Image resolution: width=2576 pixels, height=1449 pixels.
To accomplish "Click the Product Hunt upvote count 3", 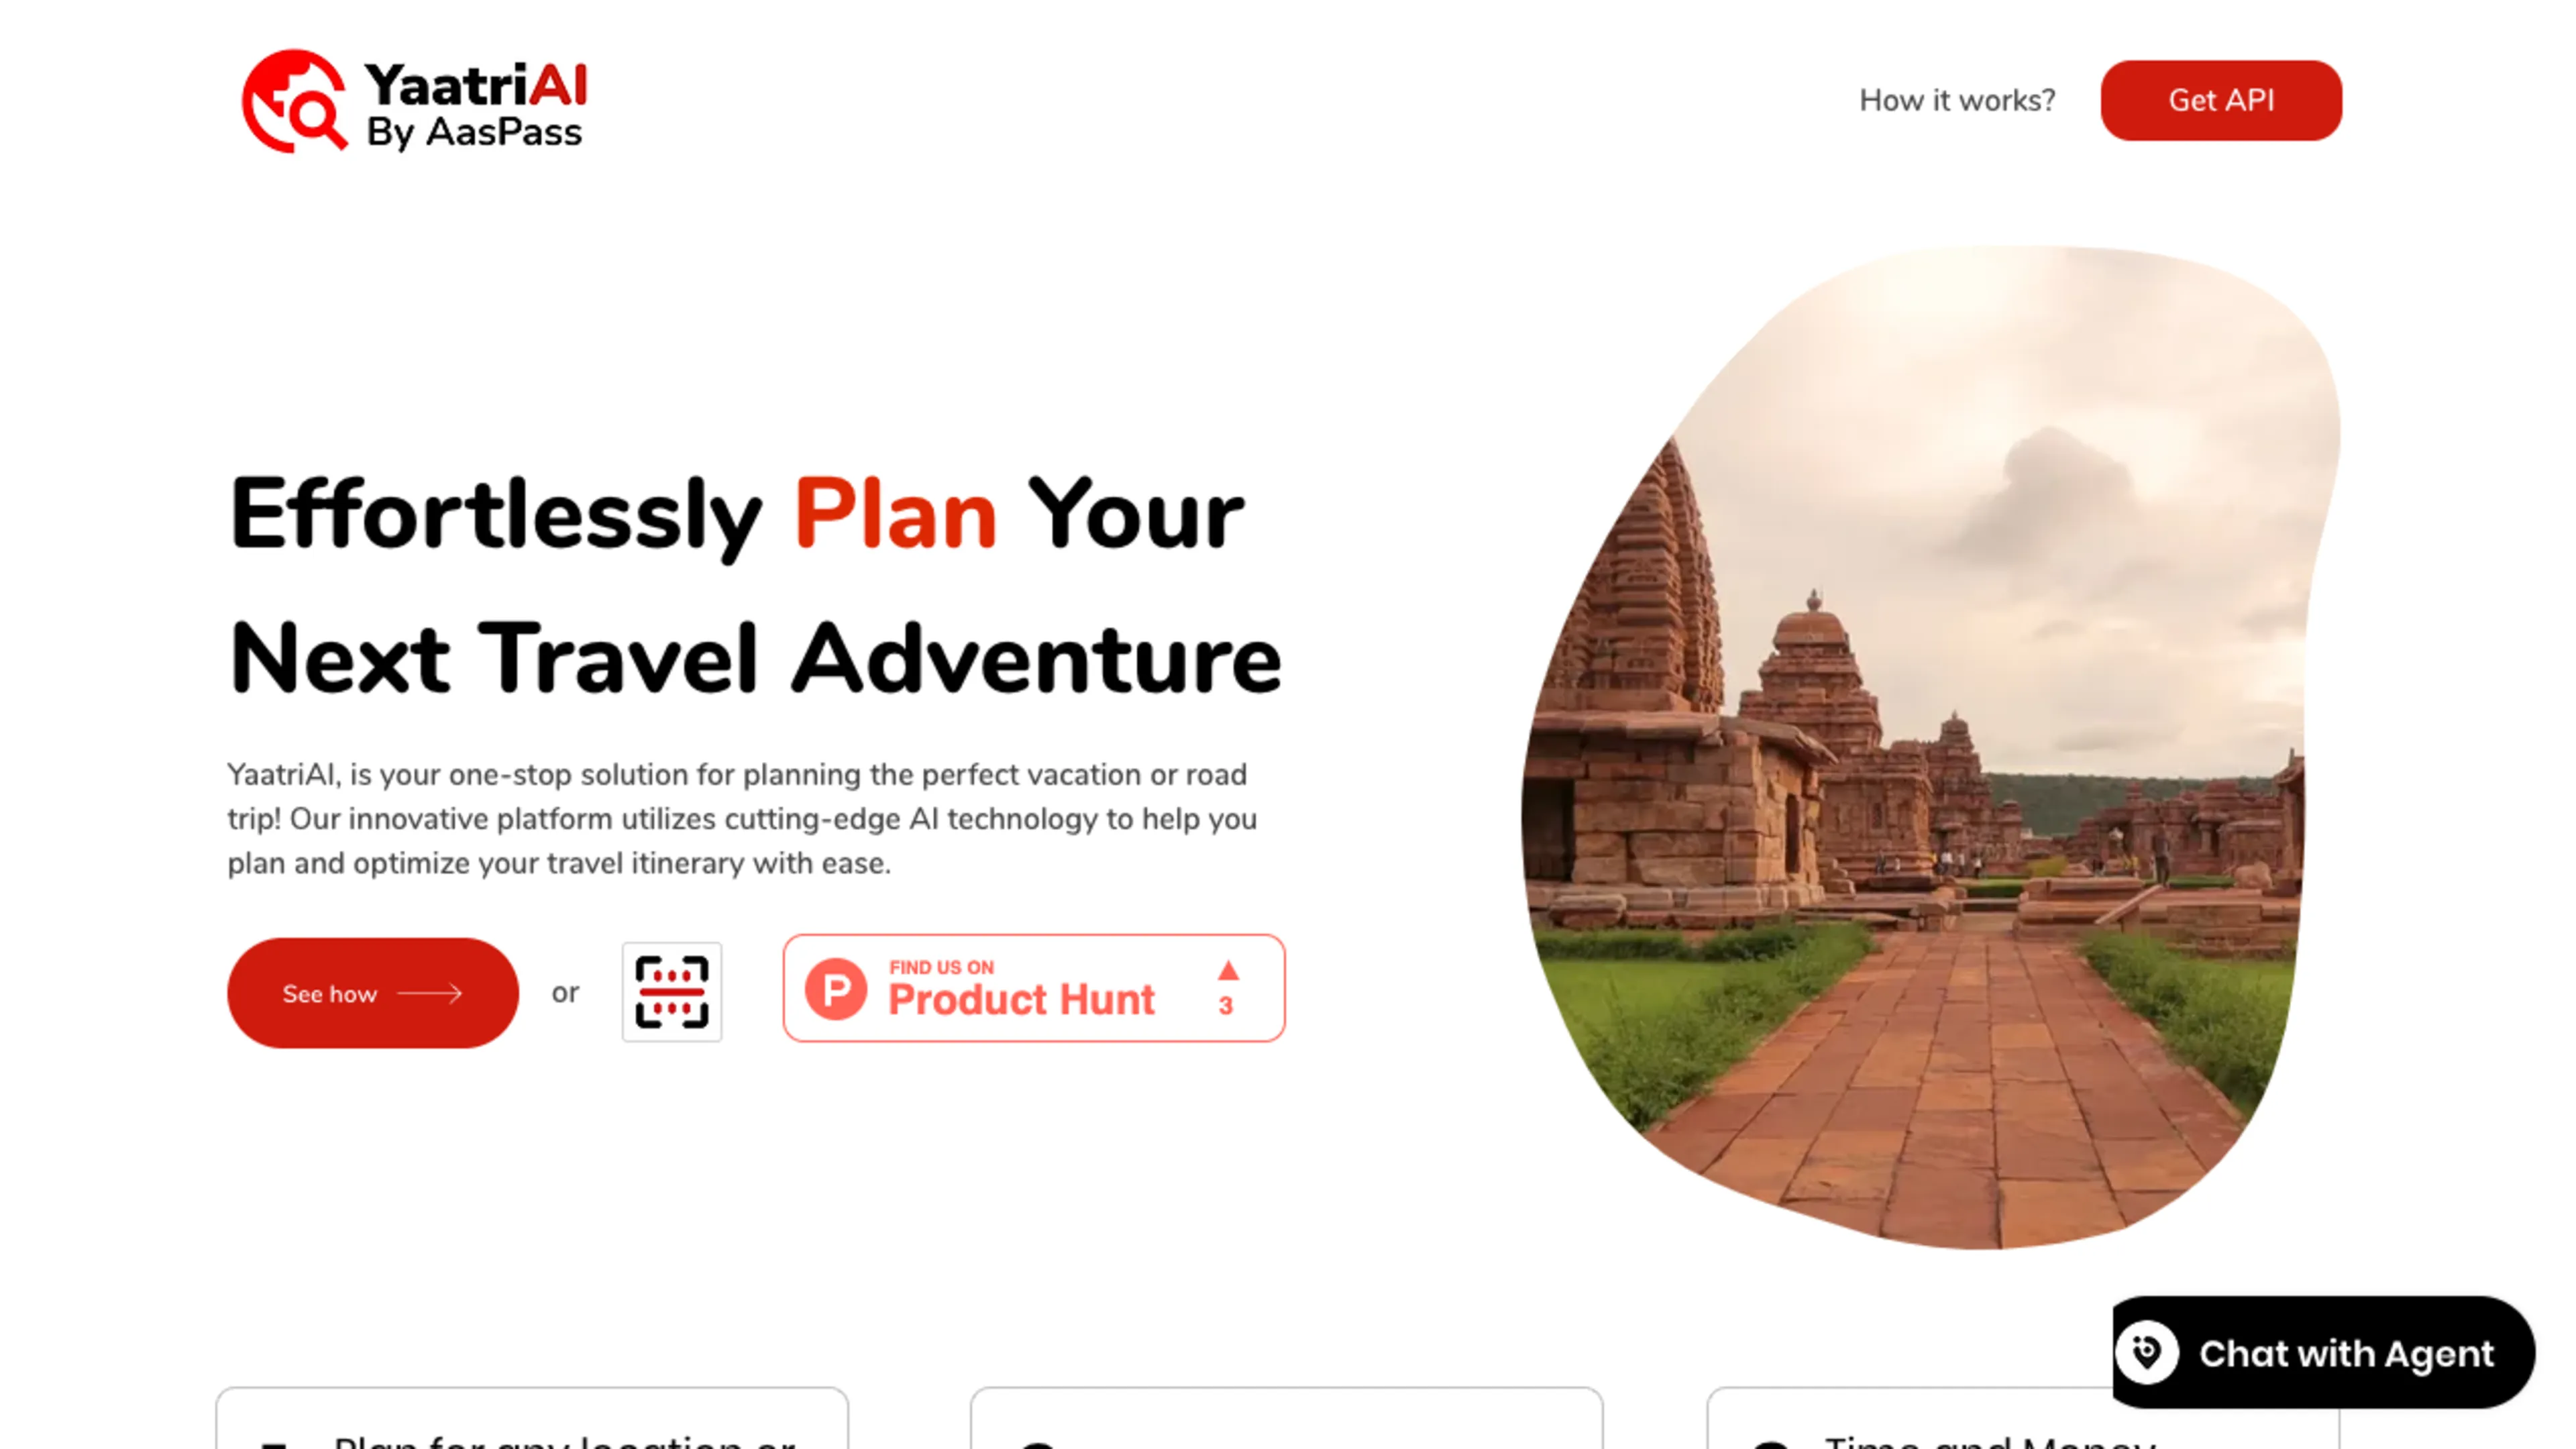I will coord(1226,1006).
